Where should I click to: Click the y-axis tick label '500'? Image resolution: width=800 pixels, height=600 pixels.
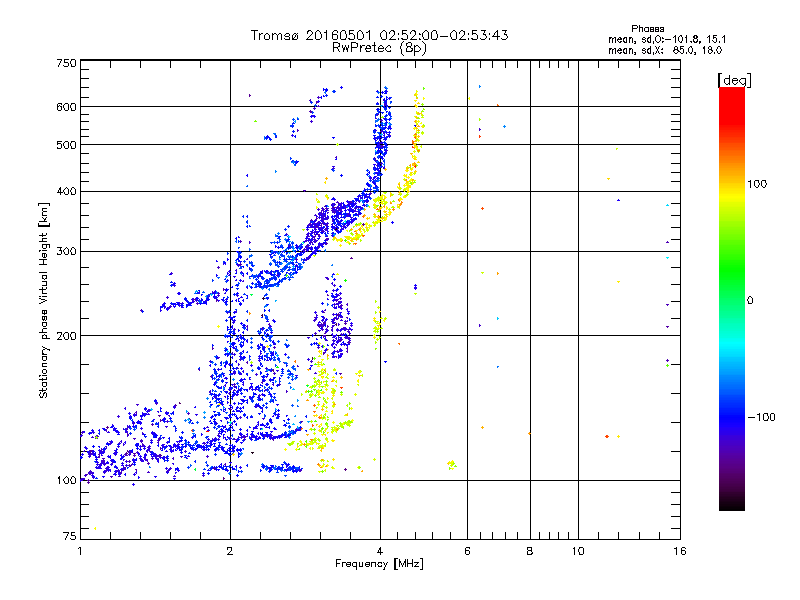[x=66, y=145]
